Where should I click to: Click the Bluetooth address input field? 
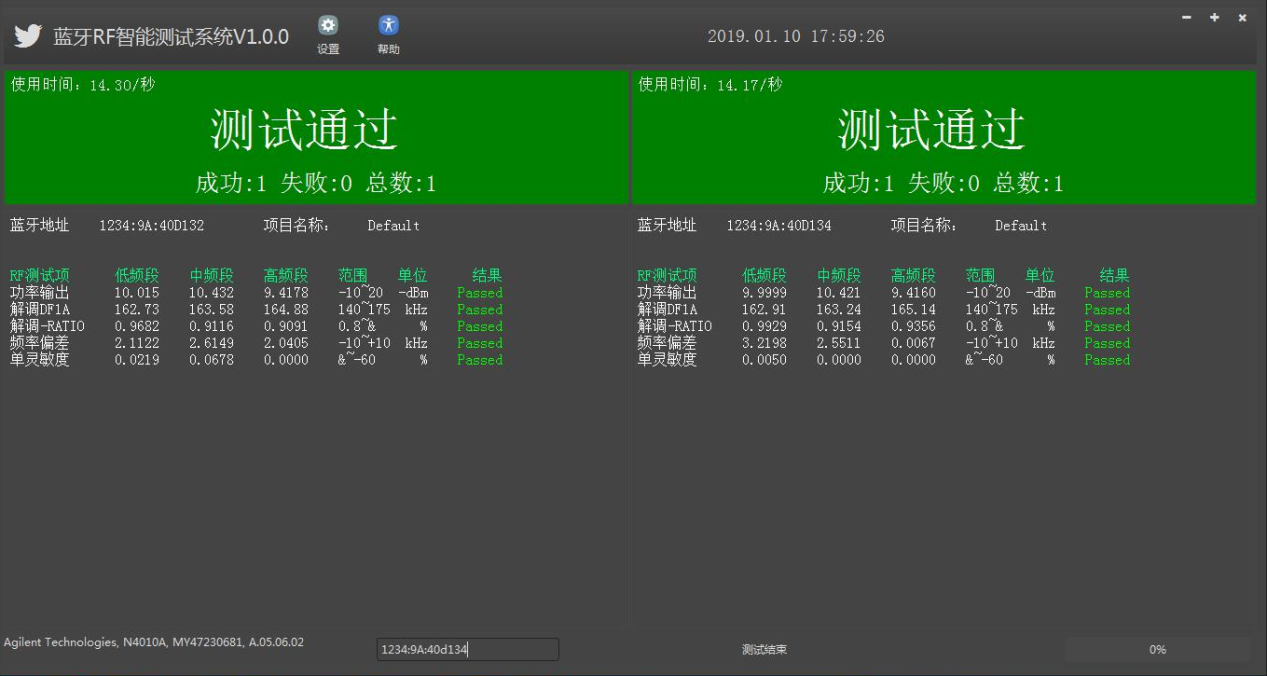click(467, 650)
